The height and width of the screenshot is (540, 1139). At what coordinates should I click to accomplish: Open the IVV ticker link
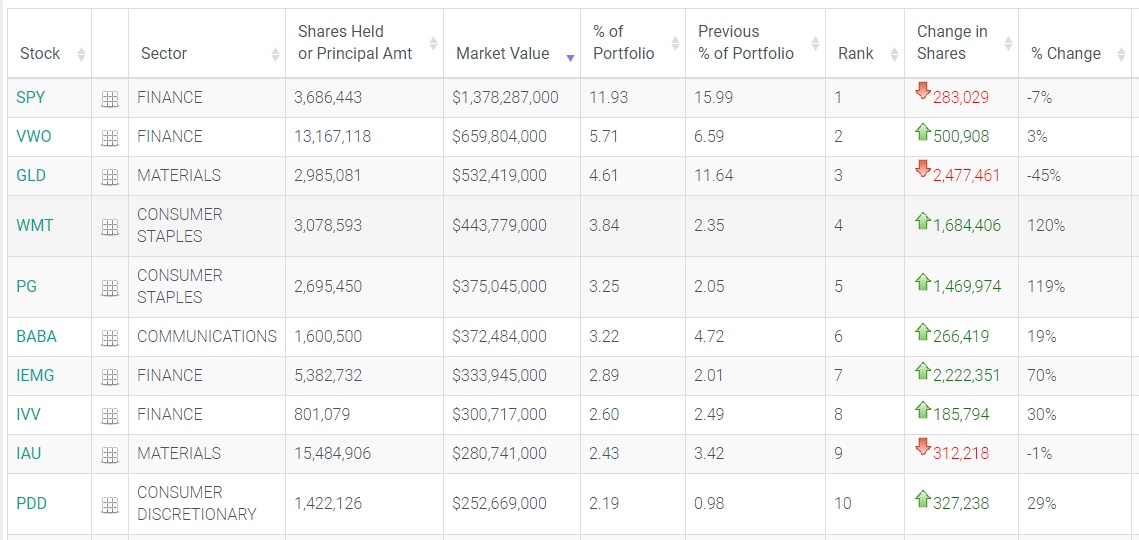coord(29,414)
